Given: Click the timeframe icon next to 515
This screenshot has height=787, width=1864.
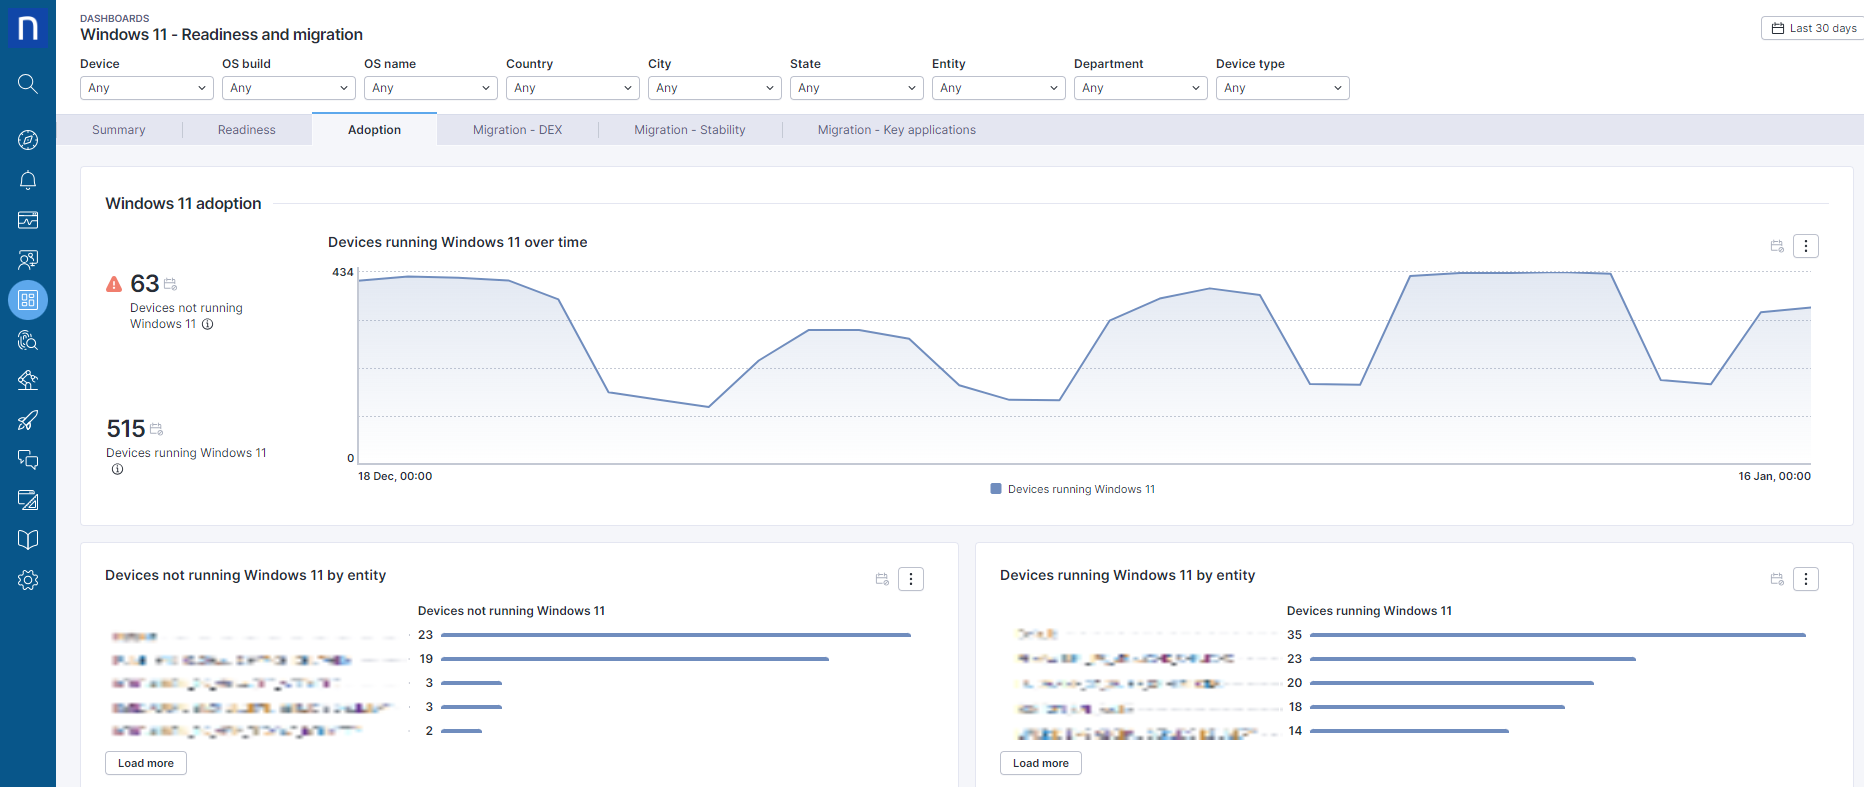Looking at the screenshot, I should [x=157, y=430].
